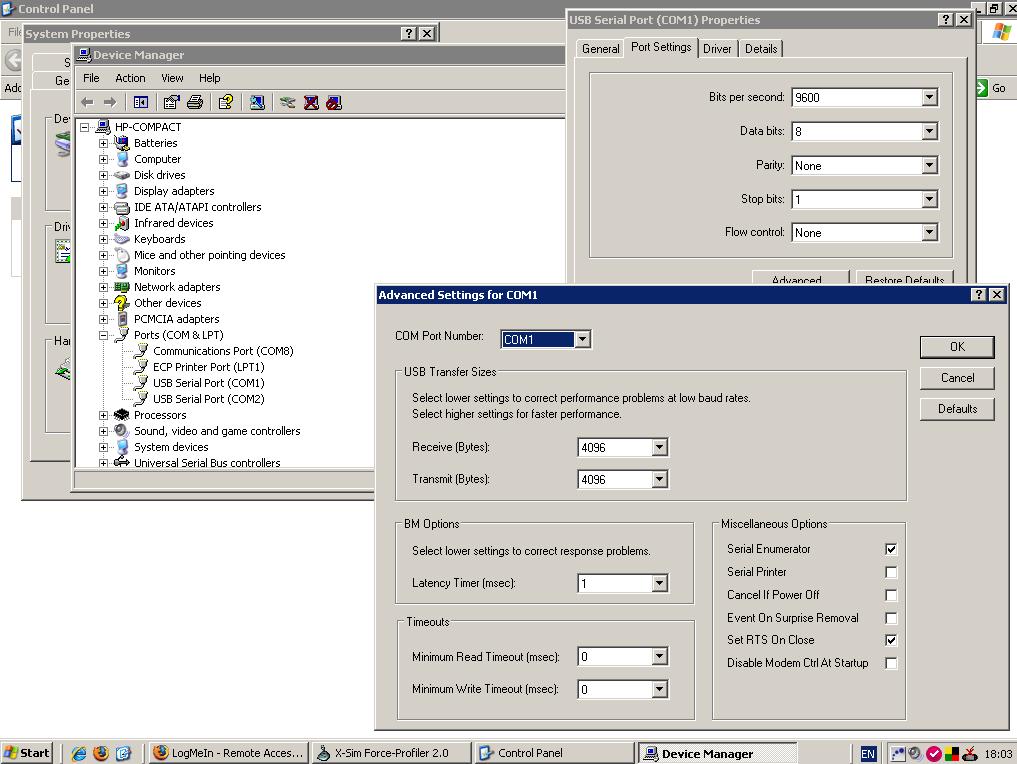Click the Start button
1017x764 pixels.
coord(27,753)
